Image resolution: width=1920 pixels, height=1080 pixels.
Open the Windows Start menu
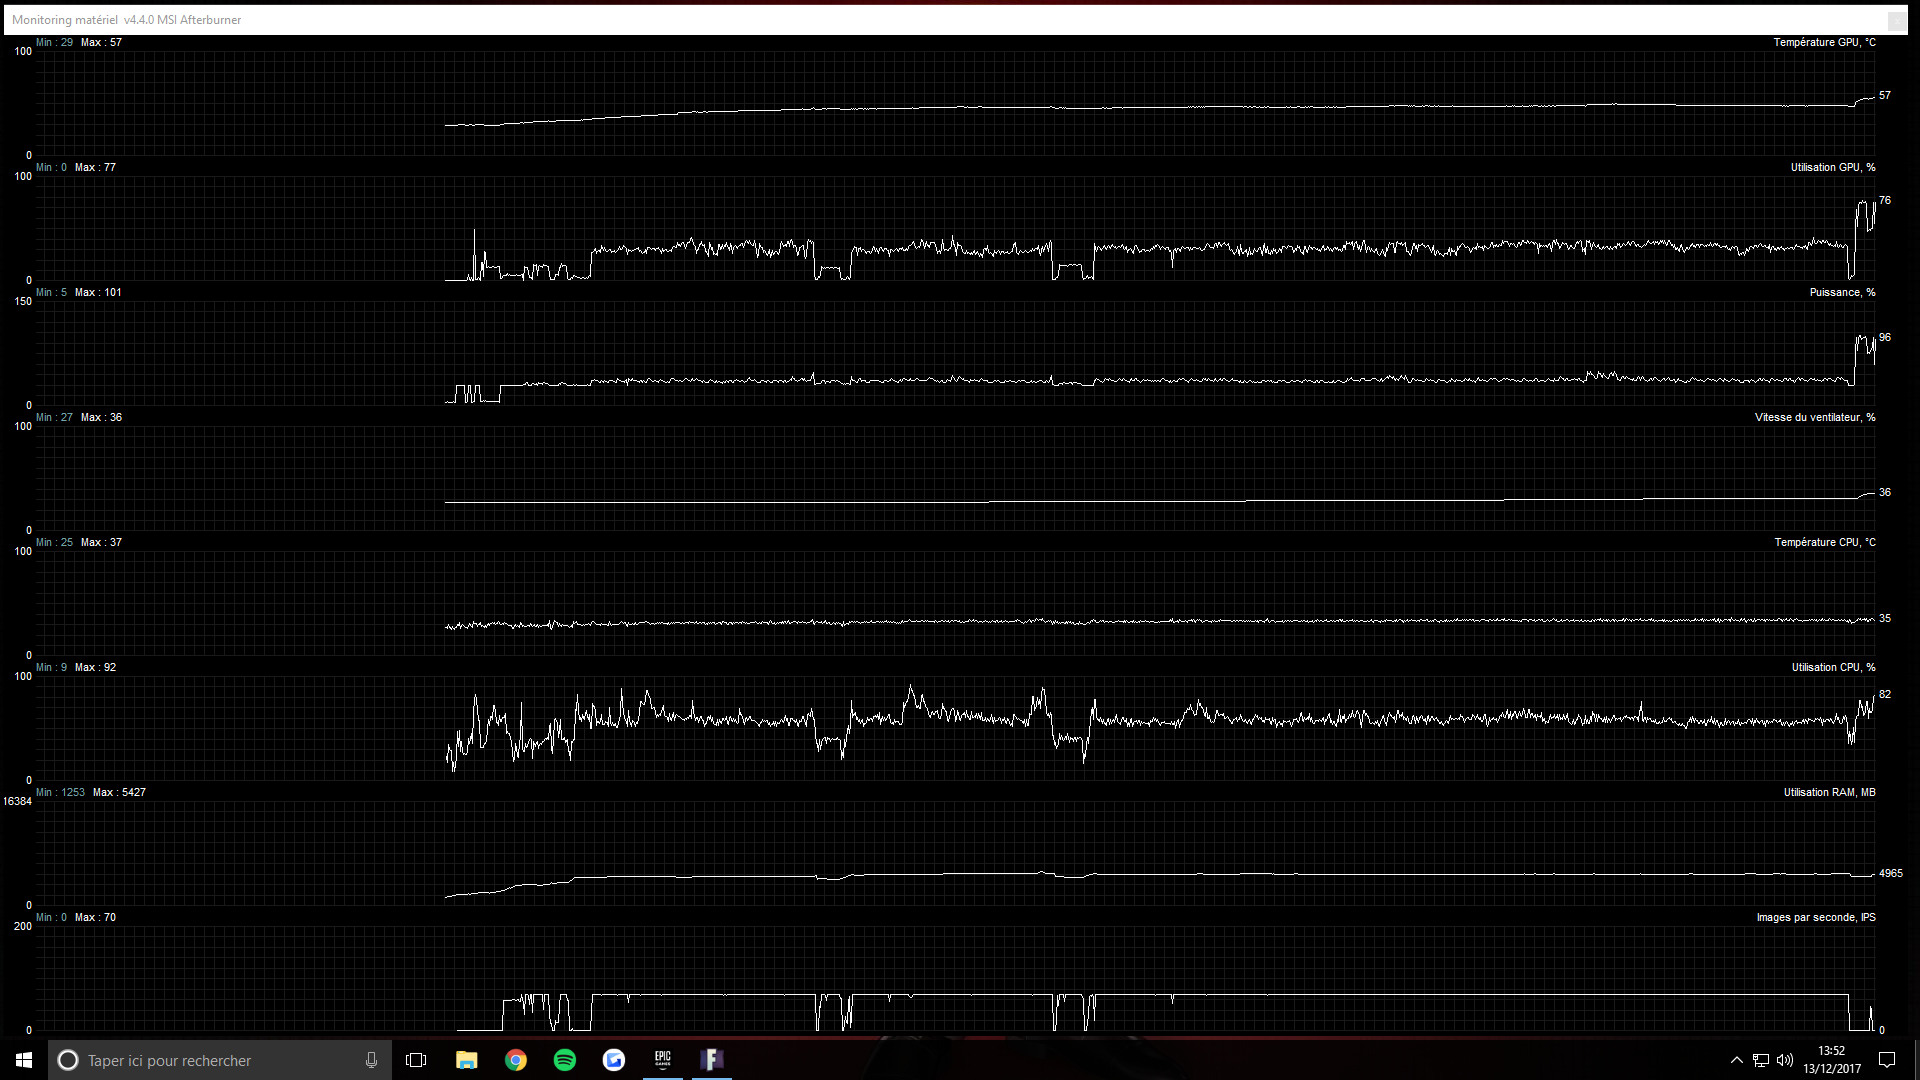pos(24,1060)
